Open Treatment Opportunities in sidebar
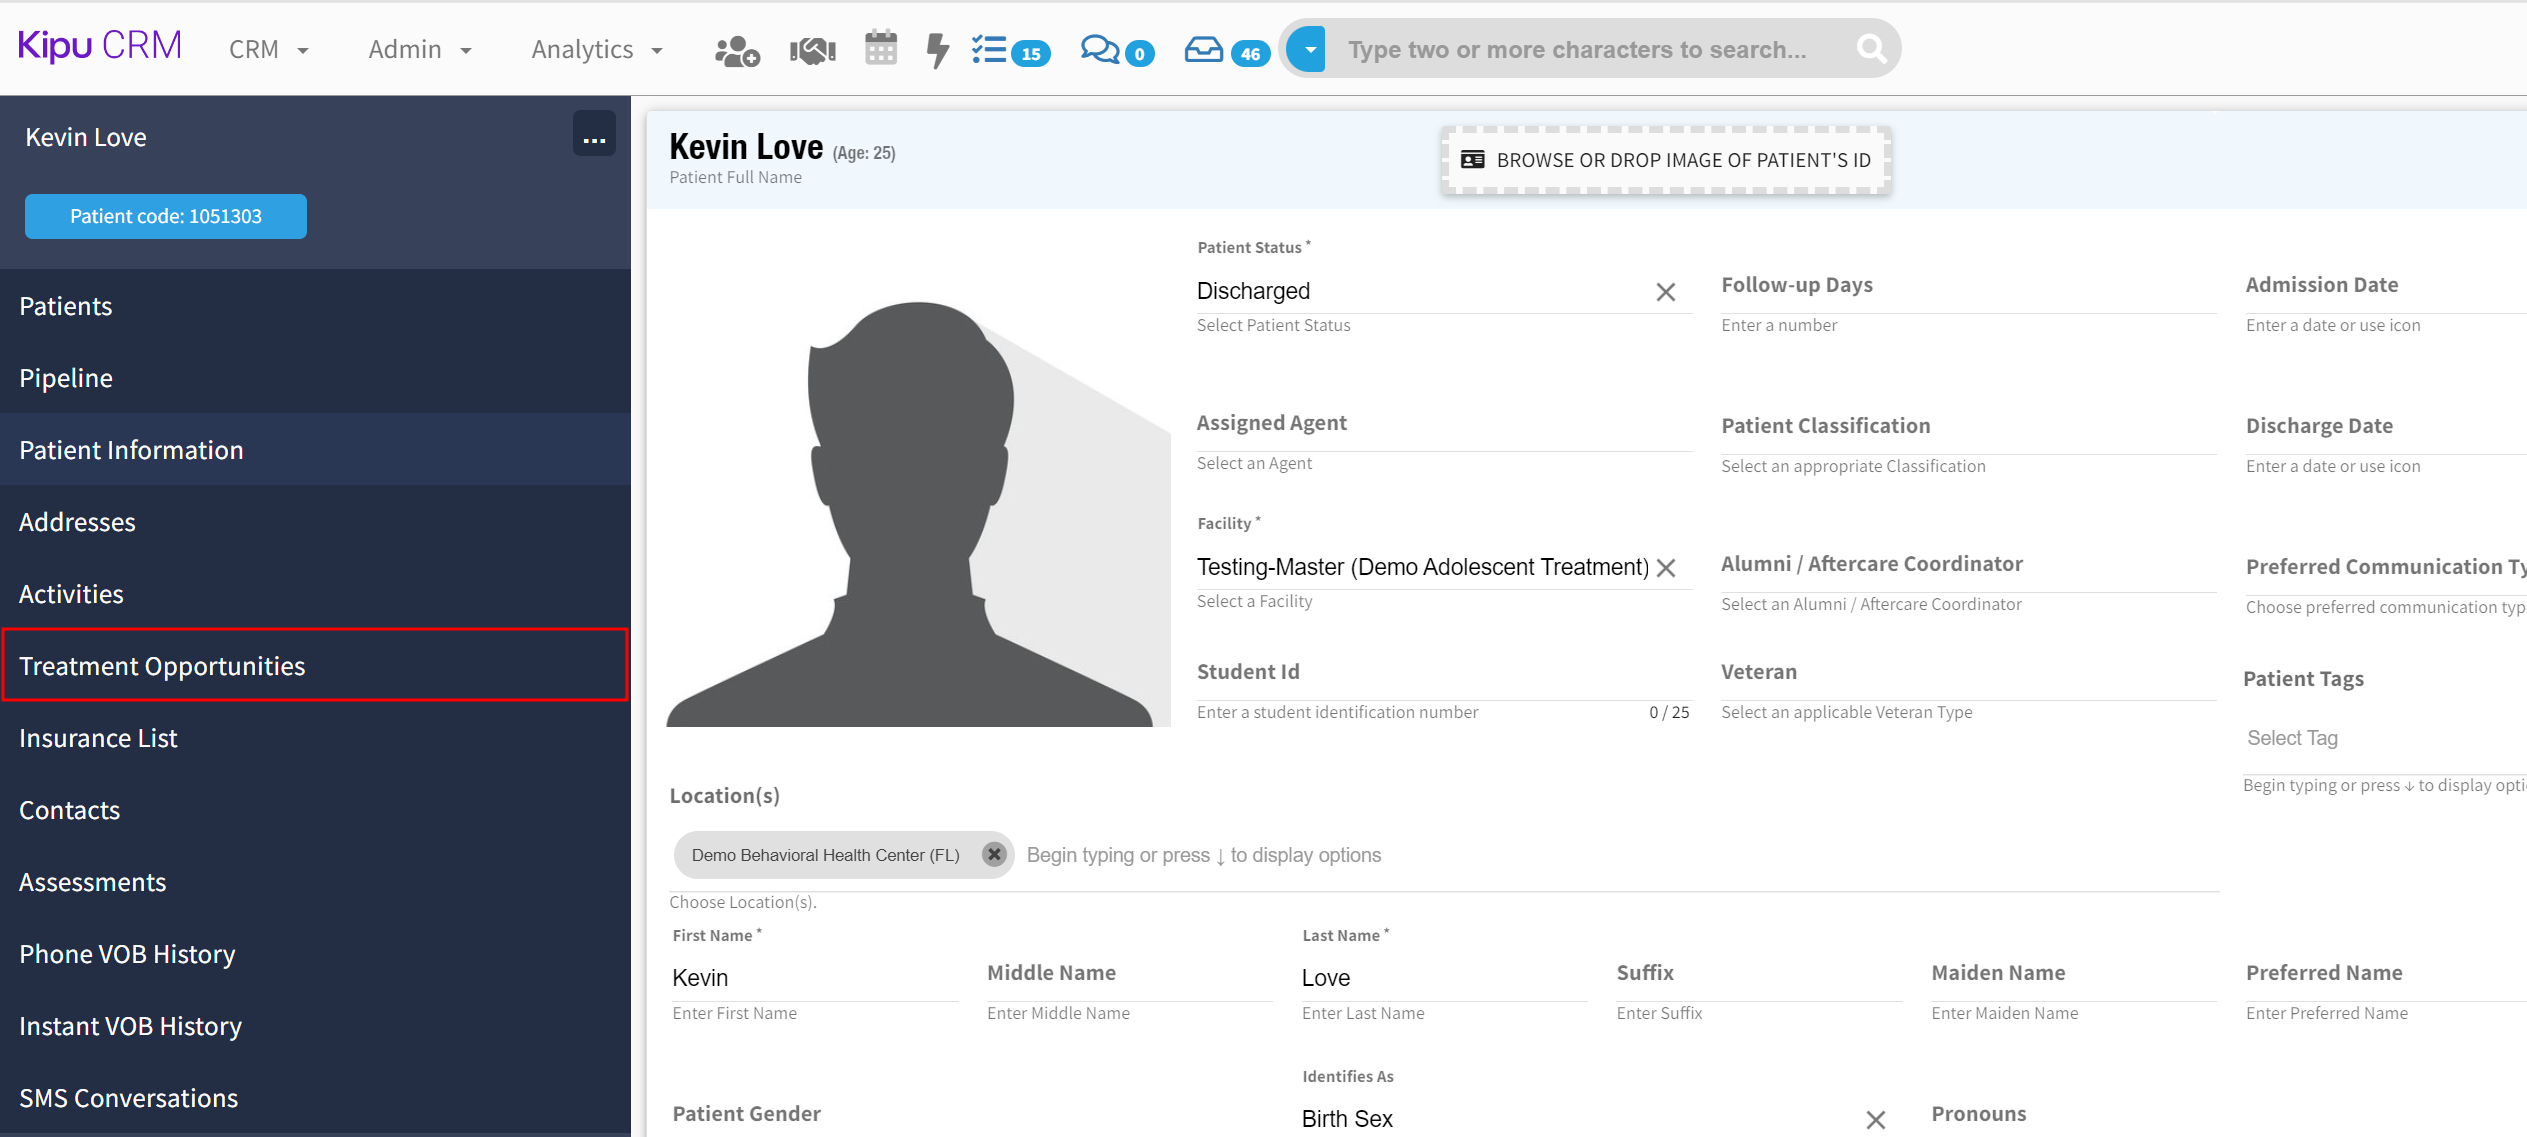This screenshot has height=1137, width=2527. click(162, 666)
